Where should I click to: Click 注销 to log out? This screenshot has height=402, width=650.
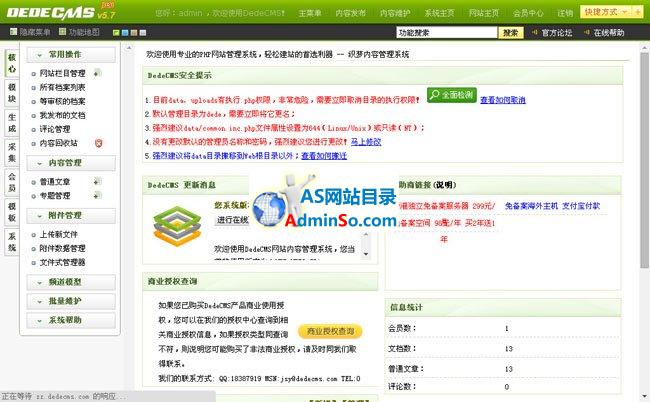pyautogui.click(x=565, y=13)
